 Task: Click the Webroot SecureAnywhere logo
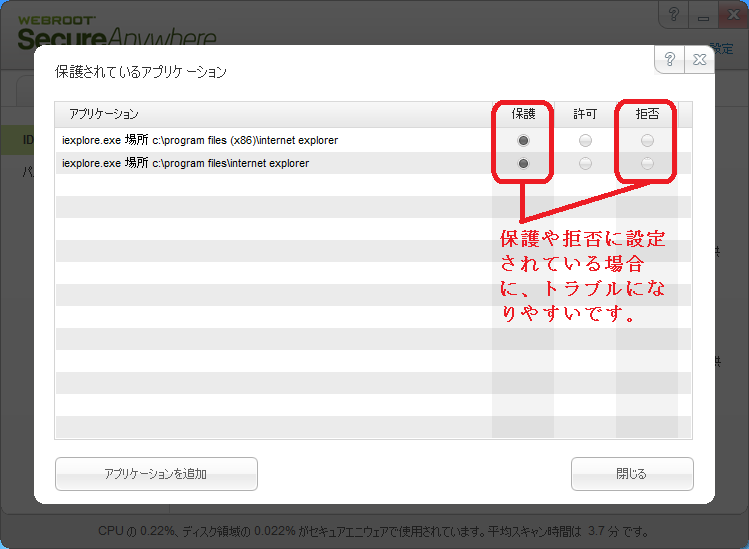[117, 32]
